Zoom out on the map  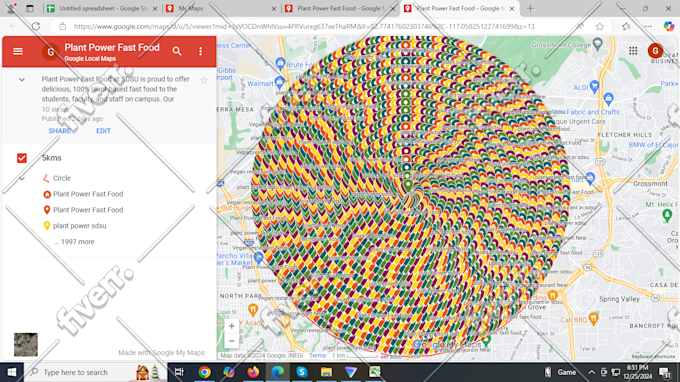tap(232, 341)
